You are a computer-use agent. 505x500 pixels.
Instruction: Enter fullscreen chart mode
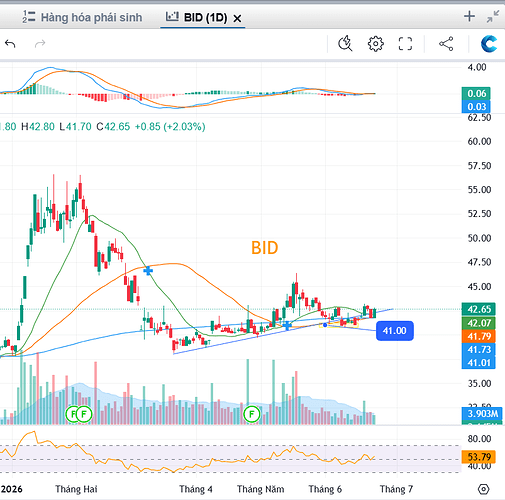click(405, 44)
